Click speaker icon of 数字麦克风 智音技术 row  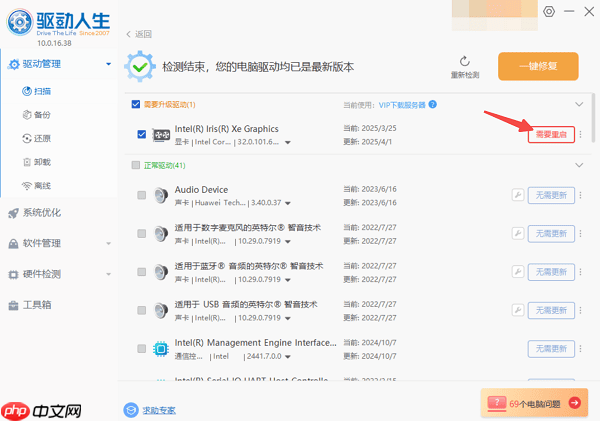[161, 233]
